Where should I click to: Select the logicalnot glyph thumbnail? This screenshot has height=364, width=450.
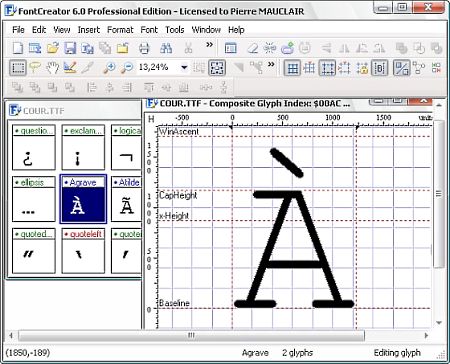point(126,147)
